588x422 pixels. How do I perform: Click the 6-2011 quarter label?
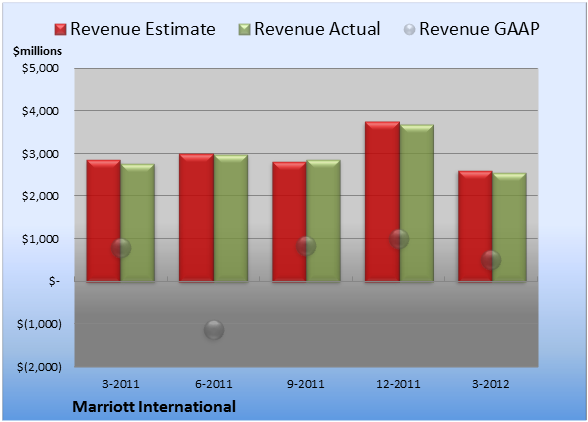pos(214,384)
